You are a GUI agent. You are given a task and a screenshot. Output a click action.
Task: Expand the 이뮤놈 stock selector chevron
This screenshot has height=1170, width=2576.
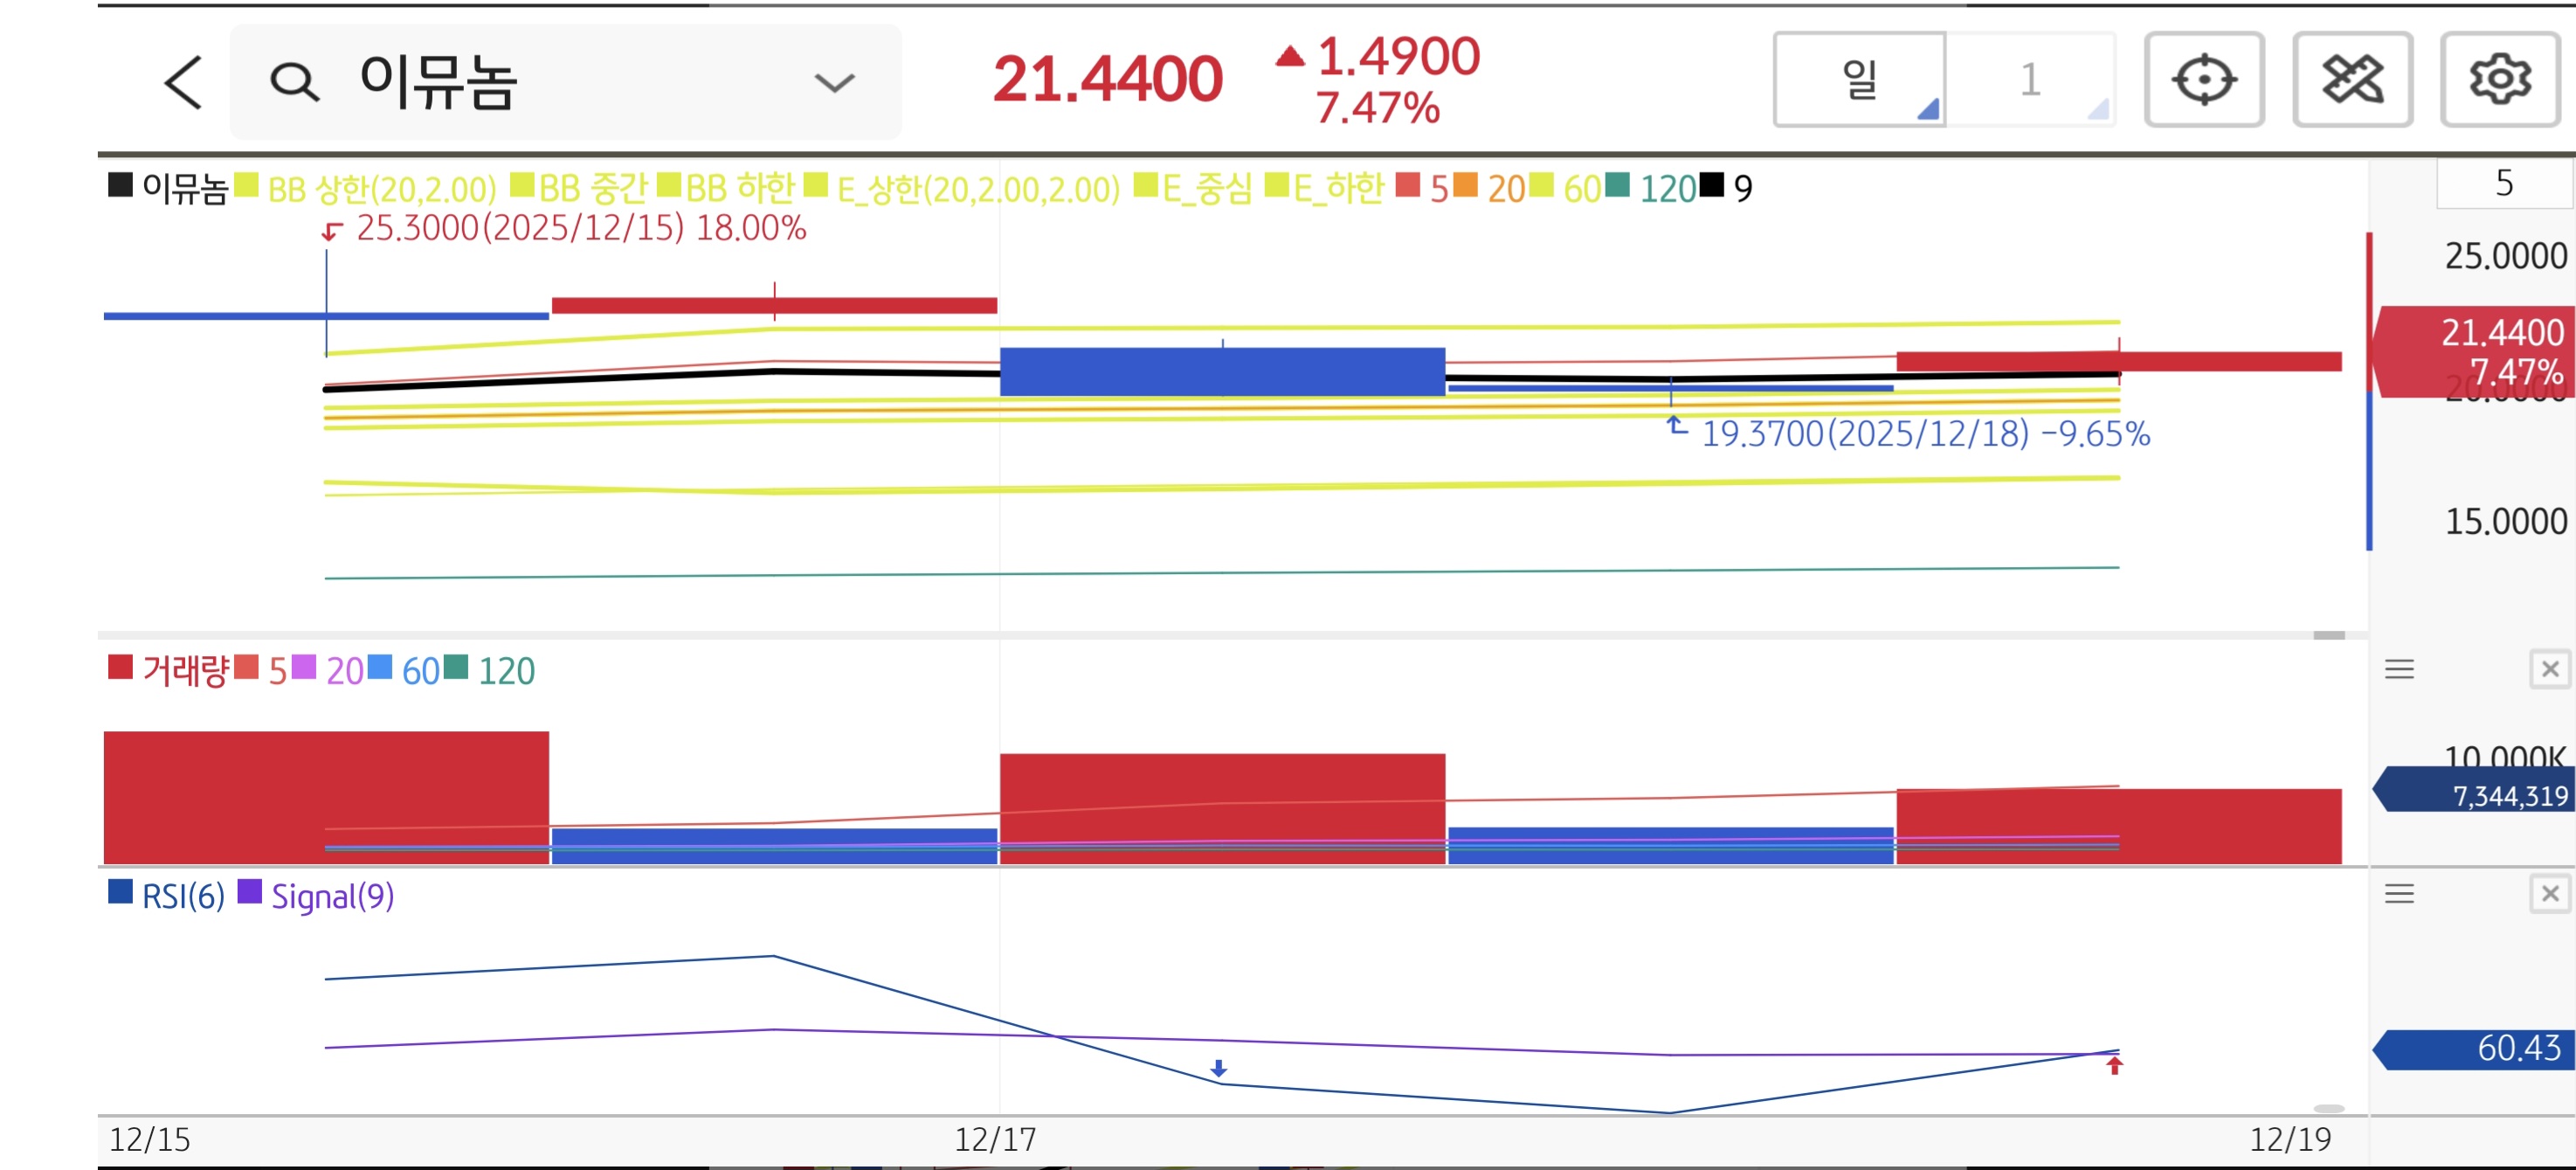(834, 82)
